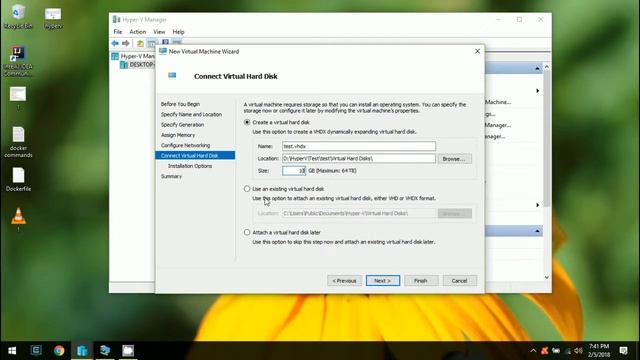Open Help menu in Hyper-V Manager
This screenshot has height=360, width=640.
178,32
